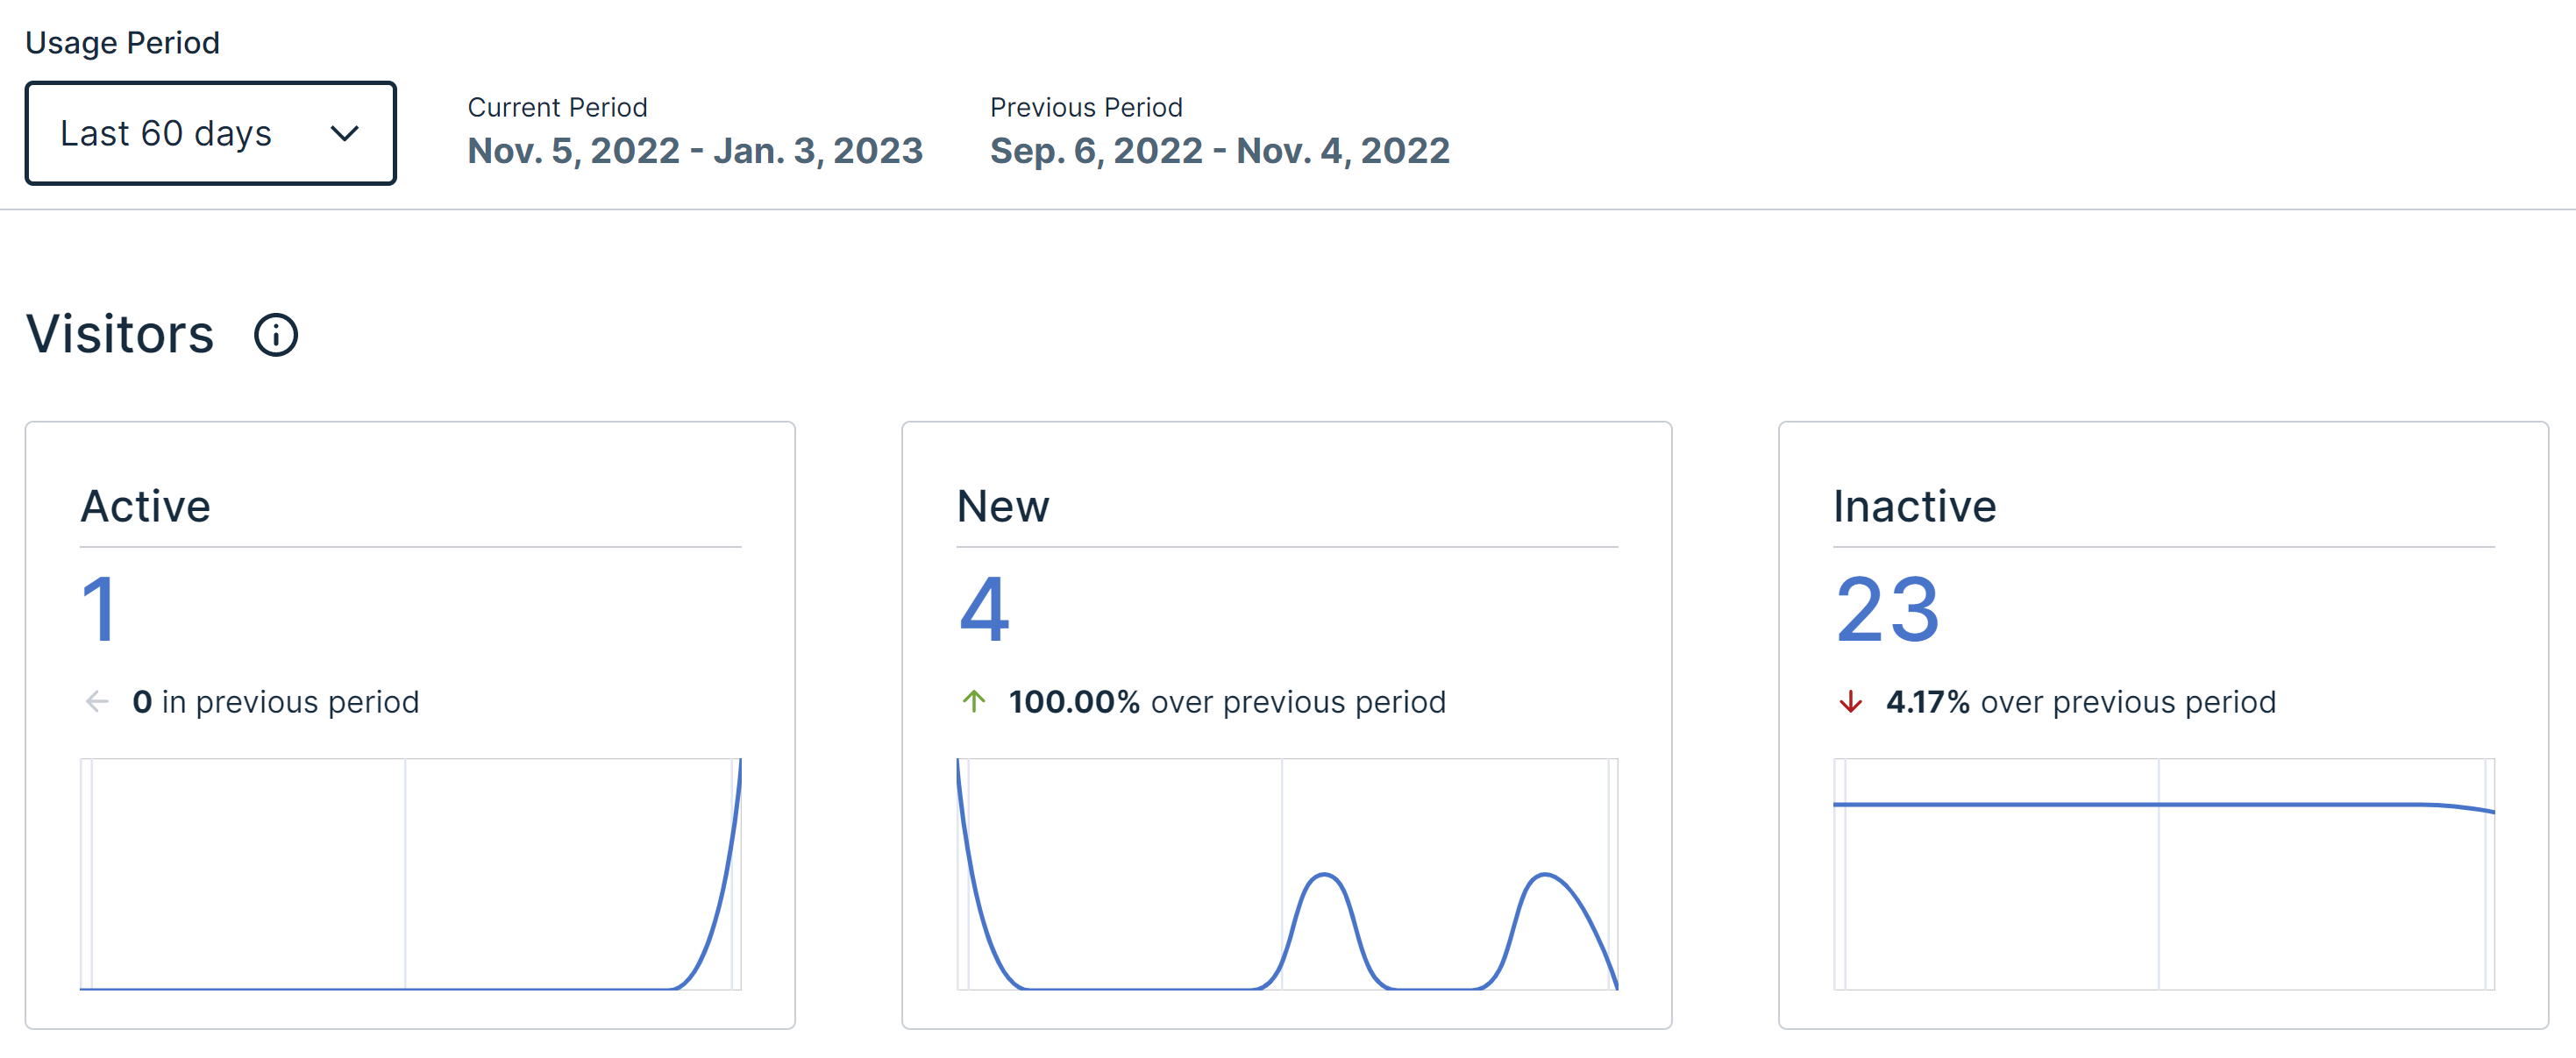
Task: Click the red down arrow icon
Action: click(1851, 702)
